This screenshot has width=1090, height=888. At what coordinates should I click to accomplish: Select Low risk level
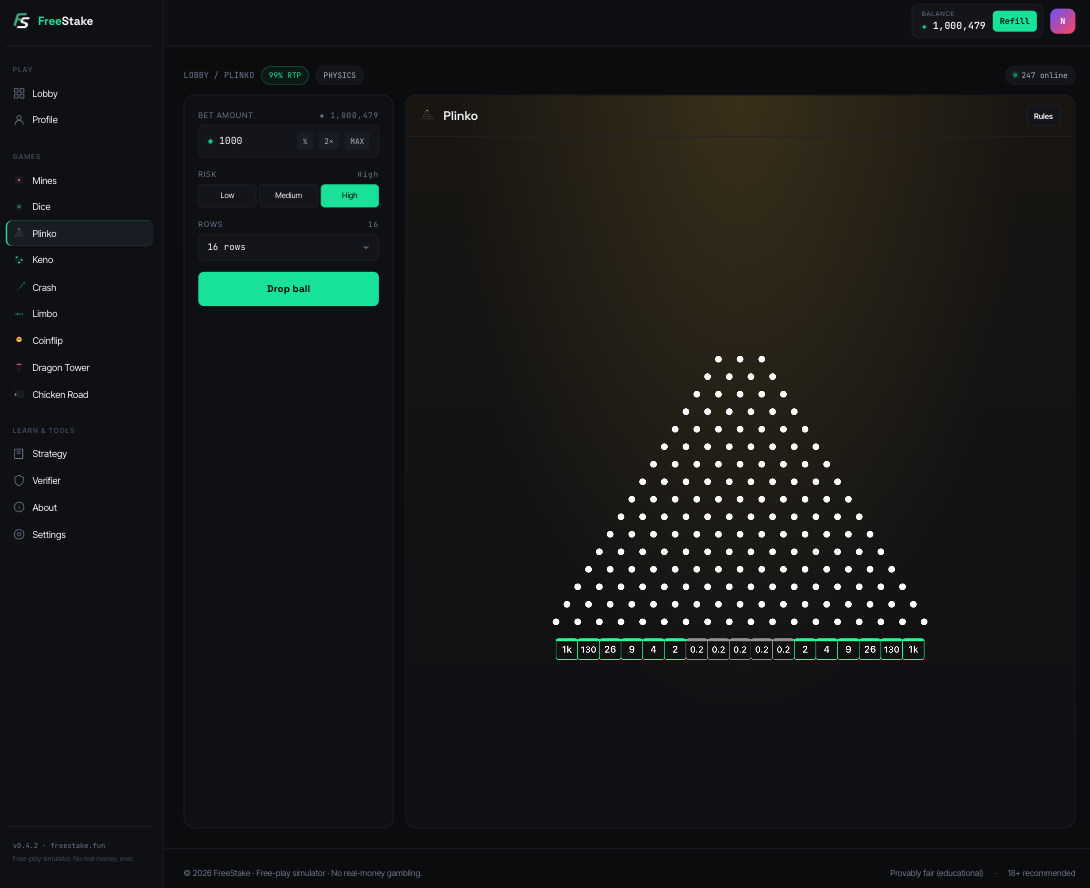(x=227, y=195)
